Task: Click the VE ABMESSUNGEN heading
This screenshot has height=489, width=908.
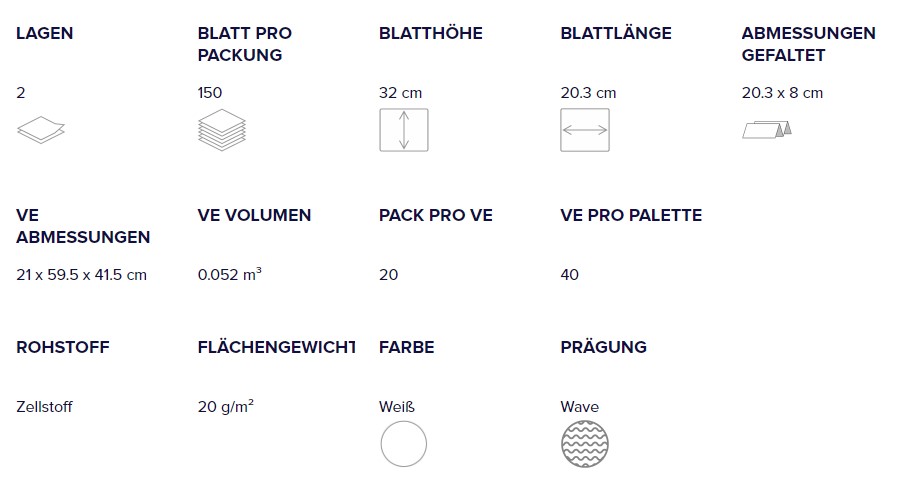Action: pos(83,226)
